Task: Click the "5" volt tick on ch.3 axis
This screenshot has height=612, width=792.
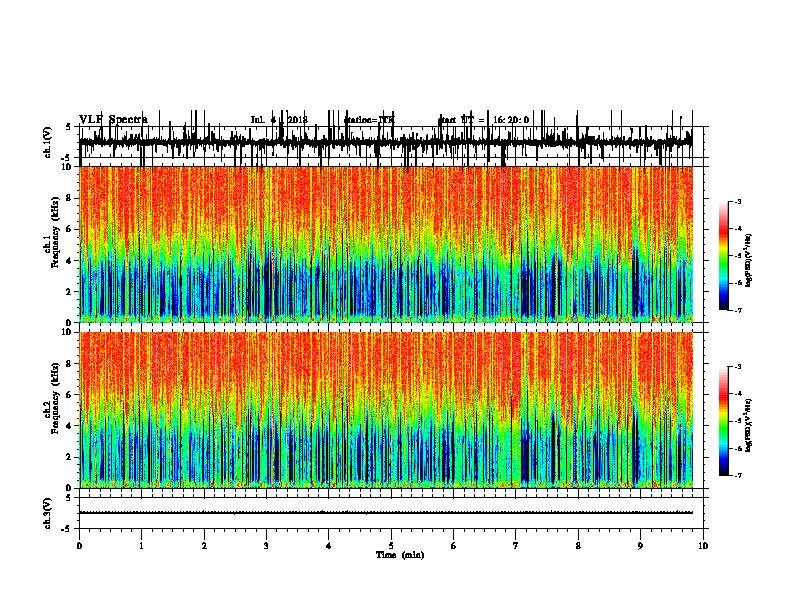Action: (69, 498)
